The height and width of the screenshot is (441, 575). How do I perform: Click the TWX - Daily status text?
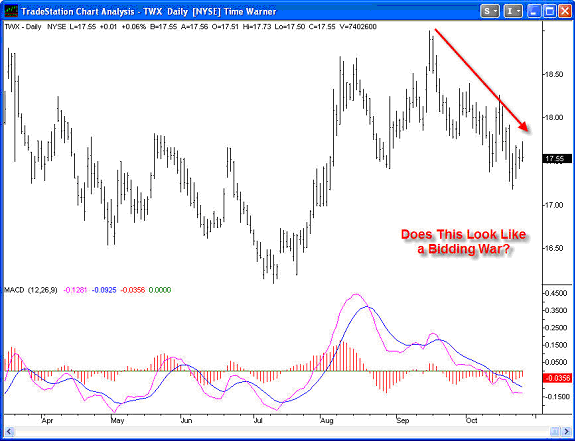[x=23, y=27]
